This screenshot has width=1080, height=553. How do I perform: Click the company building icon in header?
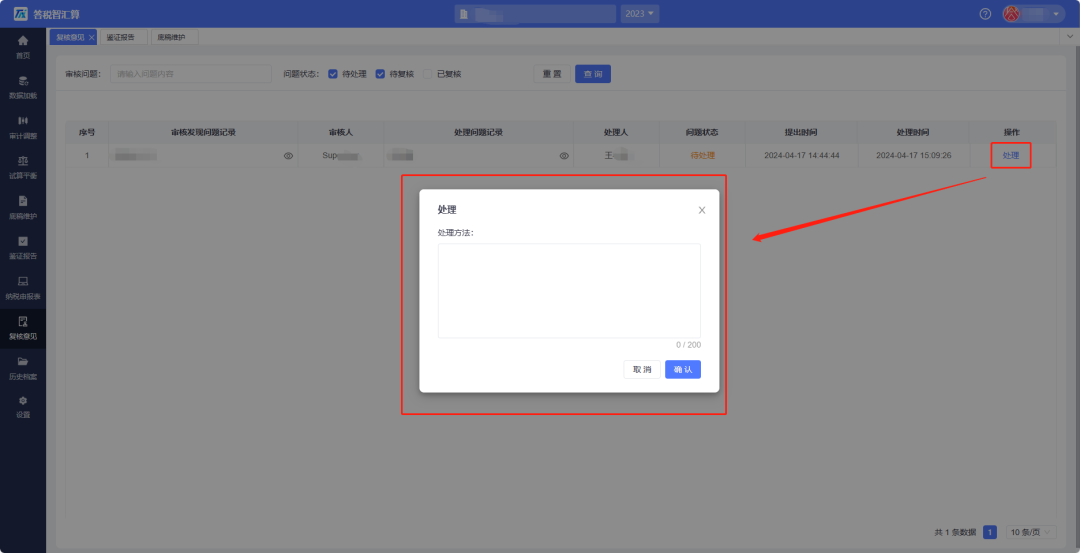tap(464, 14)
